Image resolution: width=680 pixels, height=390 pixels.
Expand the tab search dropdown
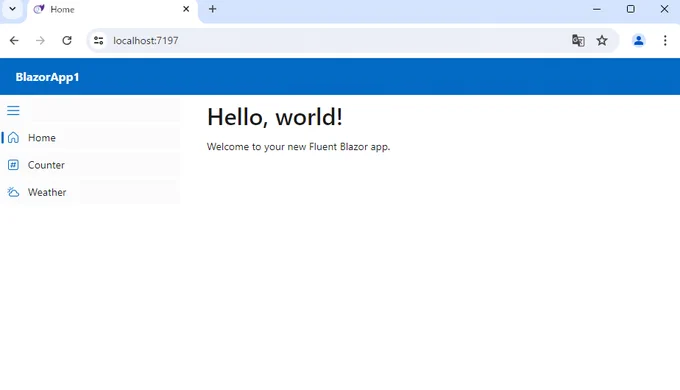point(13,9)
